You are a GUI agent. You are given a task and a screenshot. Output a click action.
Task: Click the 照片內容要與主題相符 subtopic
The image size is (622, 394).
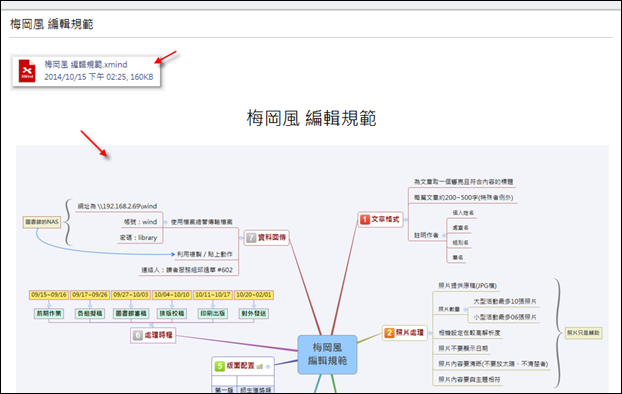[x=469, y=380]
